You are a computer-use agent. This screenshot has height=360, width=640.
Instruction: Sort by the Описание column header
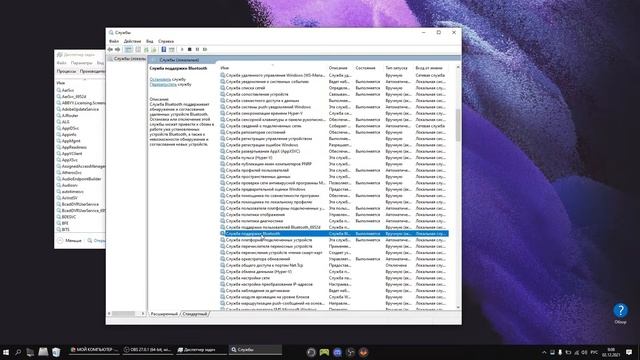tap(338, 68)
